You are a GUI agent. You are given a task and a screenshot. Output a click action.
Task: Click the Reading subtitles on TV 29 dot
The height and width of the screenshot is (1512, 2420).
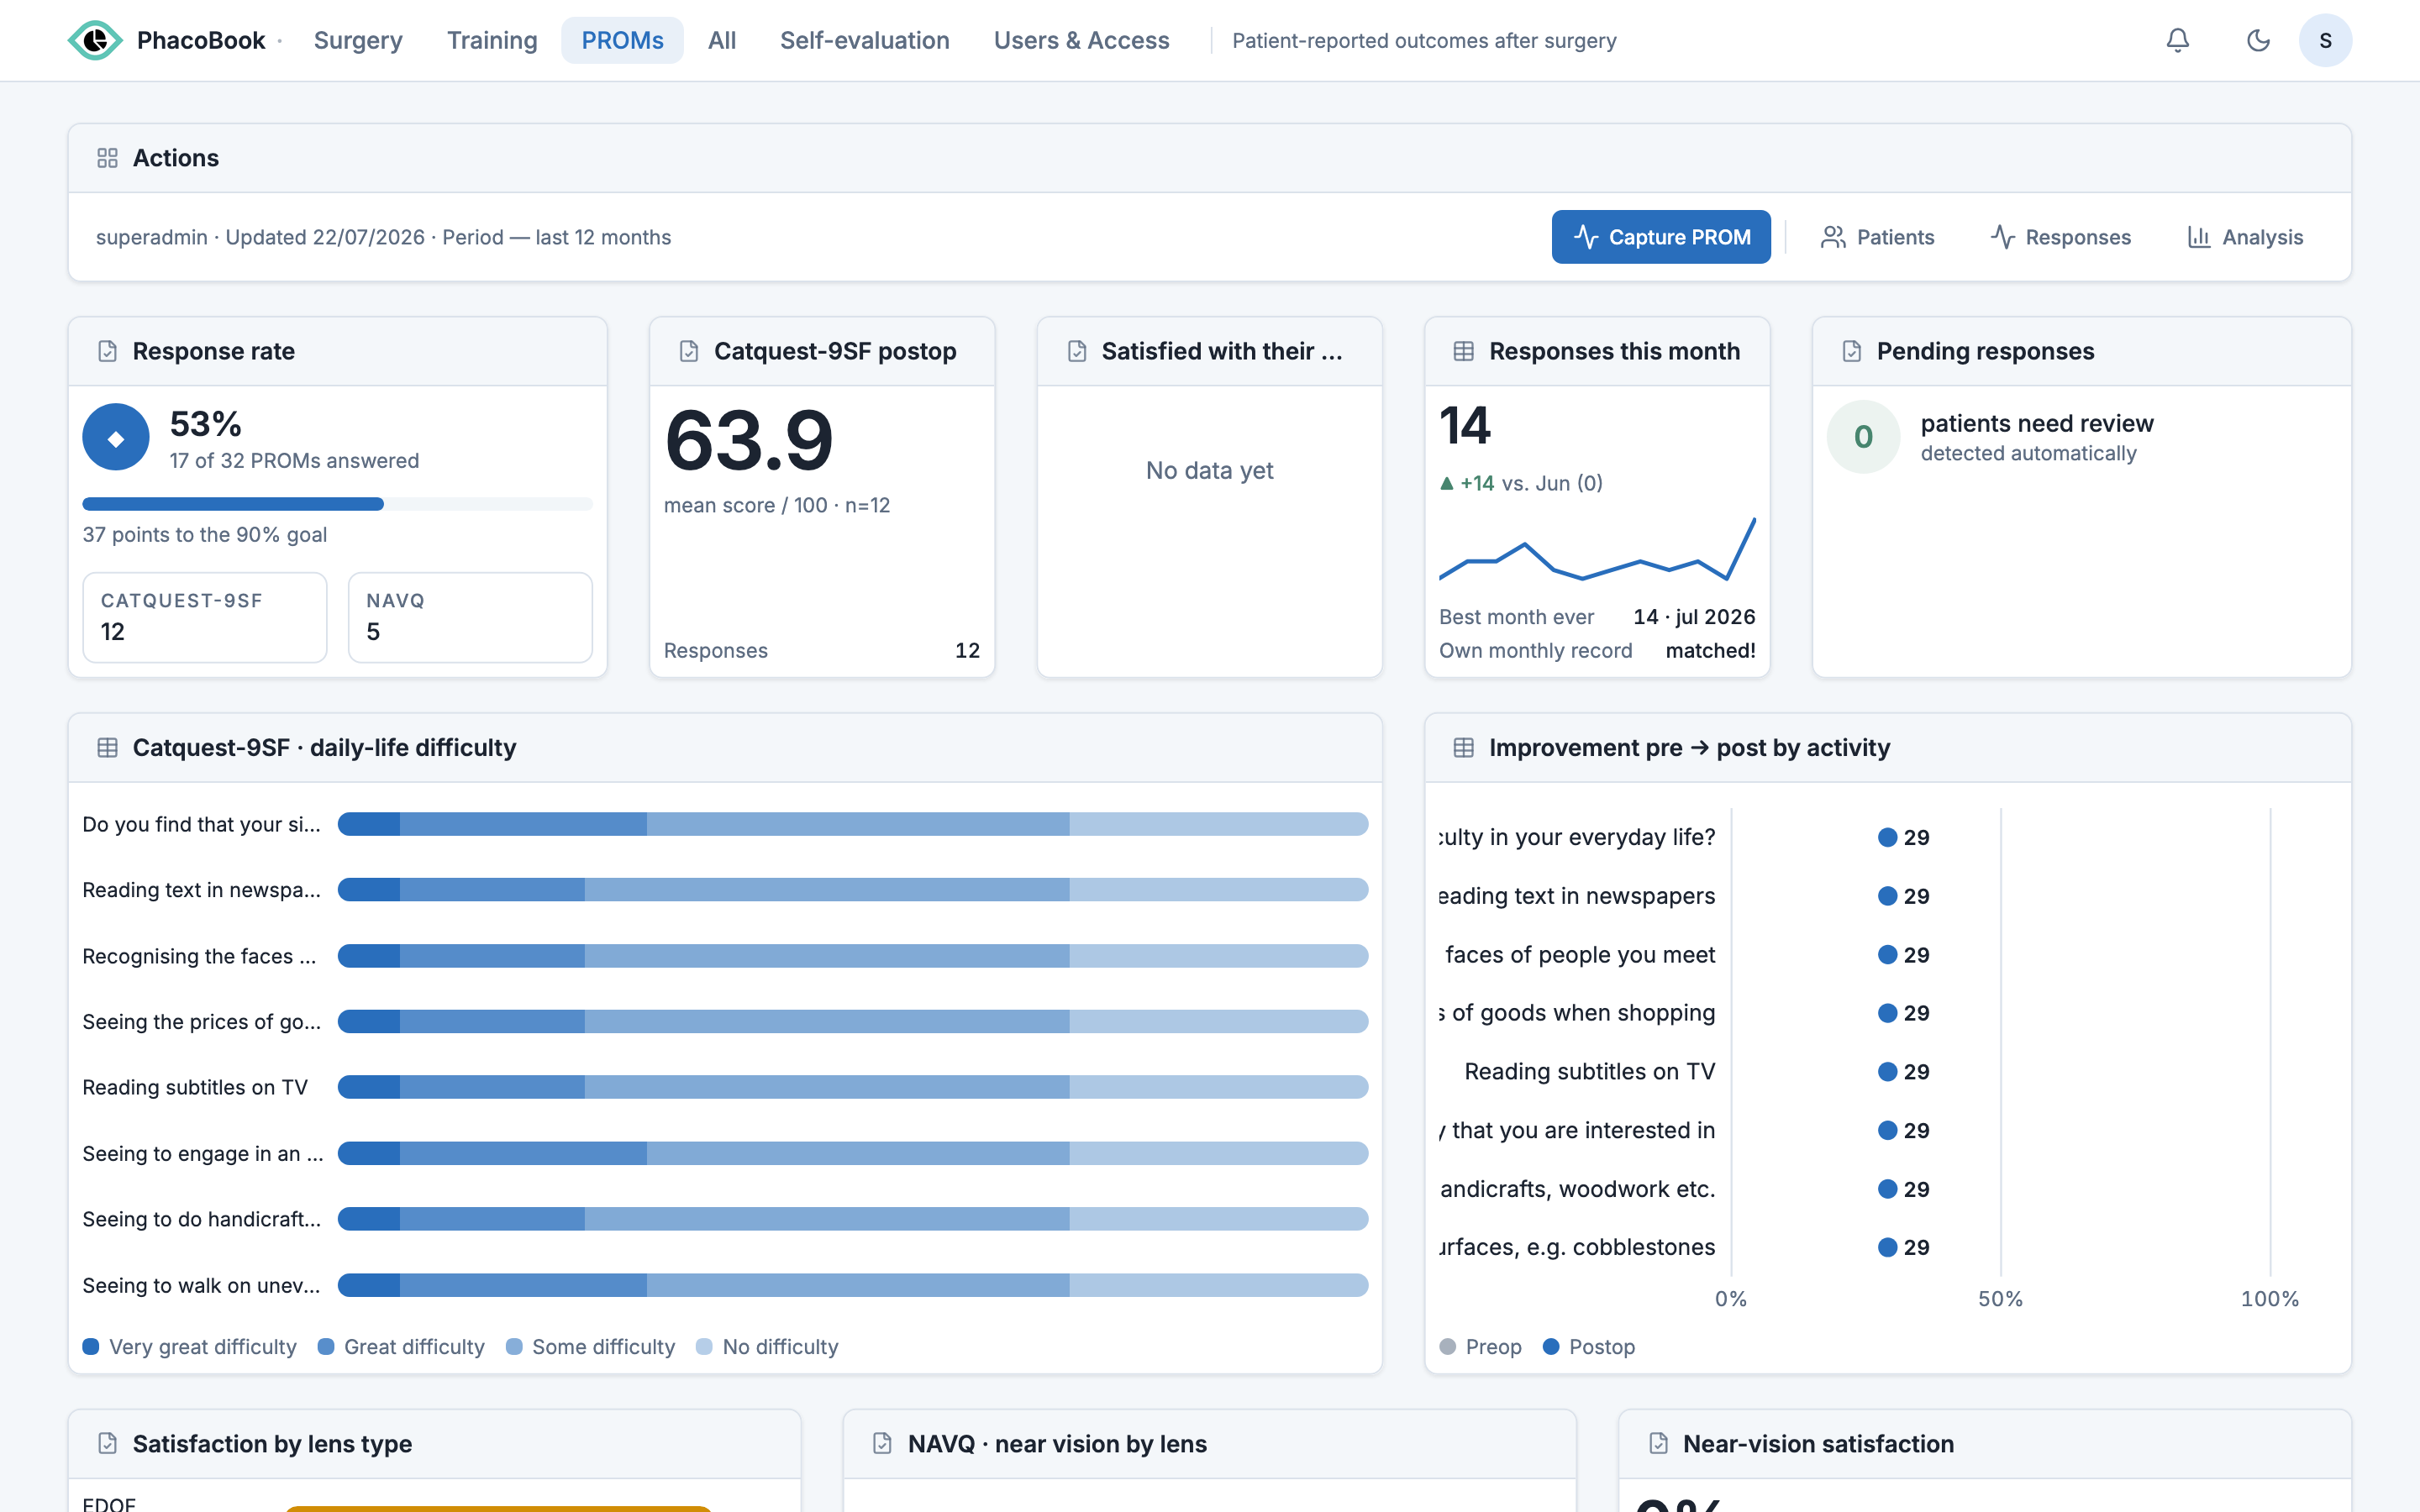point(1888,1072)
